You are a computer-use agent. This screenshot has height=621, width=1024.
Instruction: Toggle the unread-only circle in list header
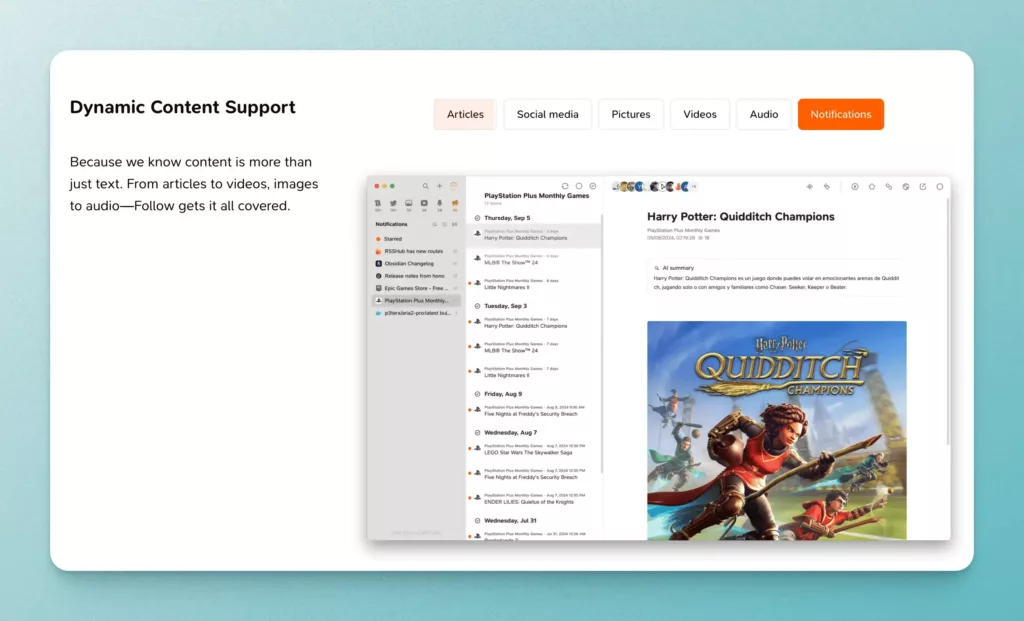coord(579,186)
